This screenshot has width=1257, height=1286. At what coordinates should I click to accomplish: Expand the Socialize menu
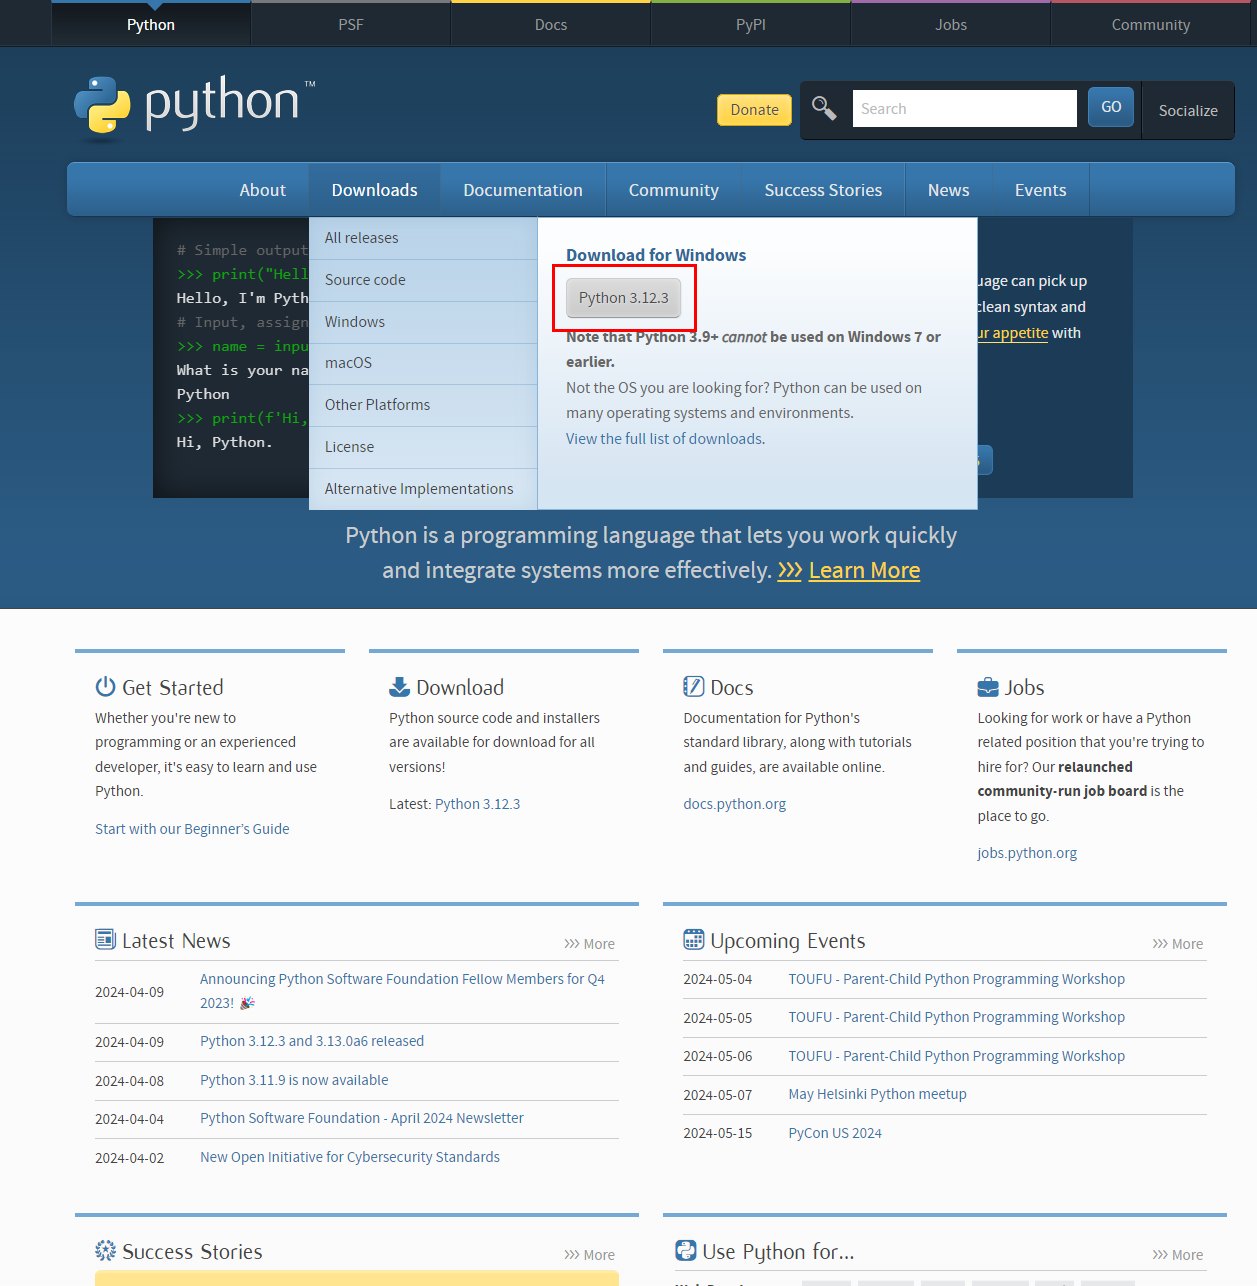click(x=1188, y=110)
